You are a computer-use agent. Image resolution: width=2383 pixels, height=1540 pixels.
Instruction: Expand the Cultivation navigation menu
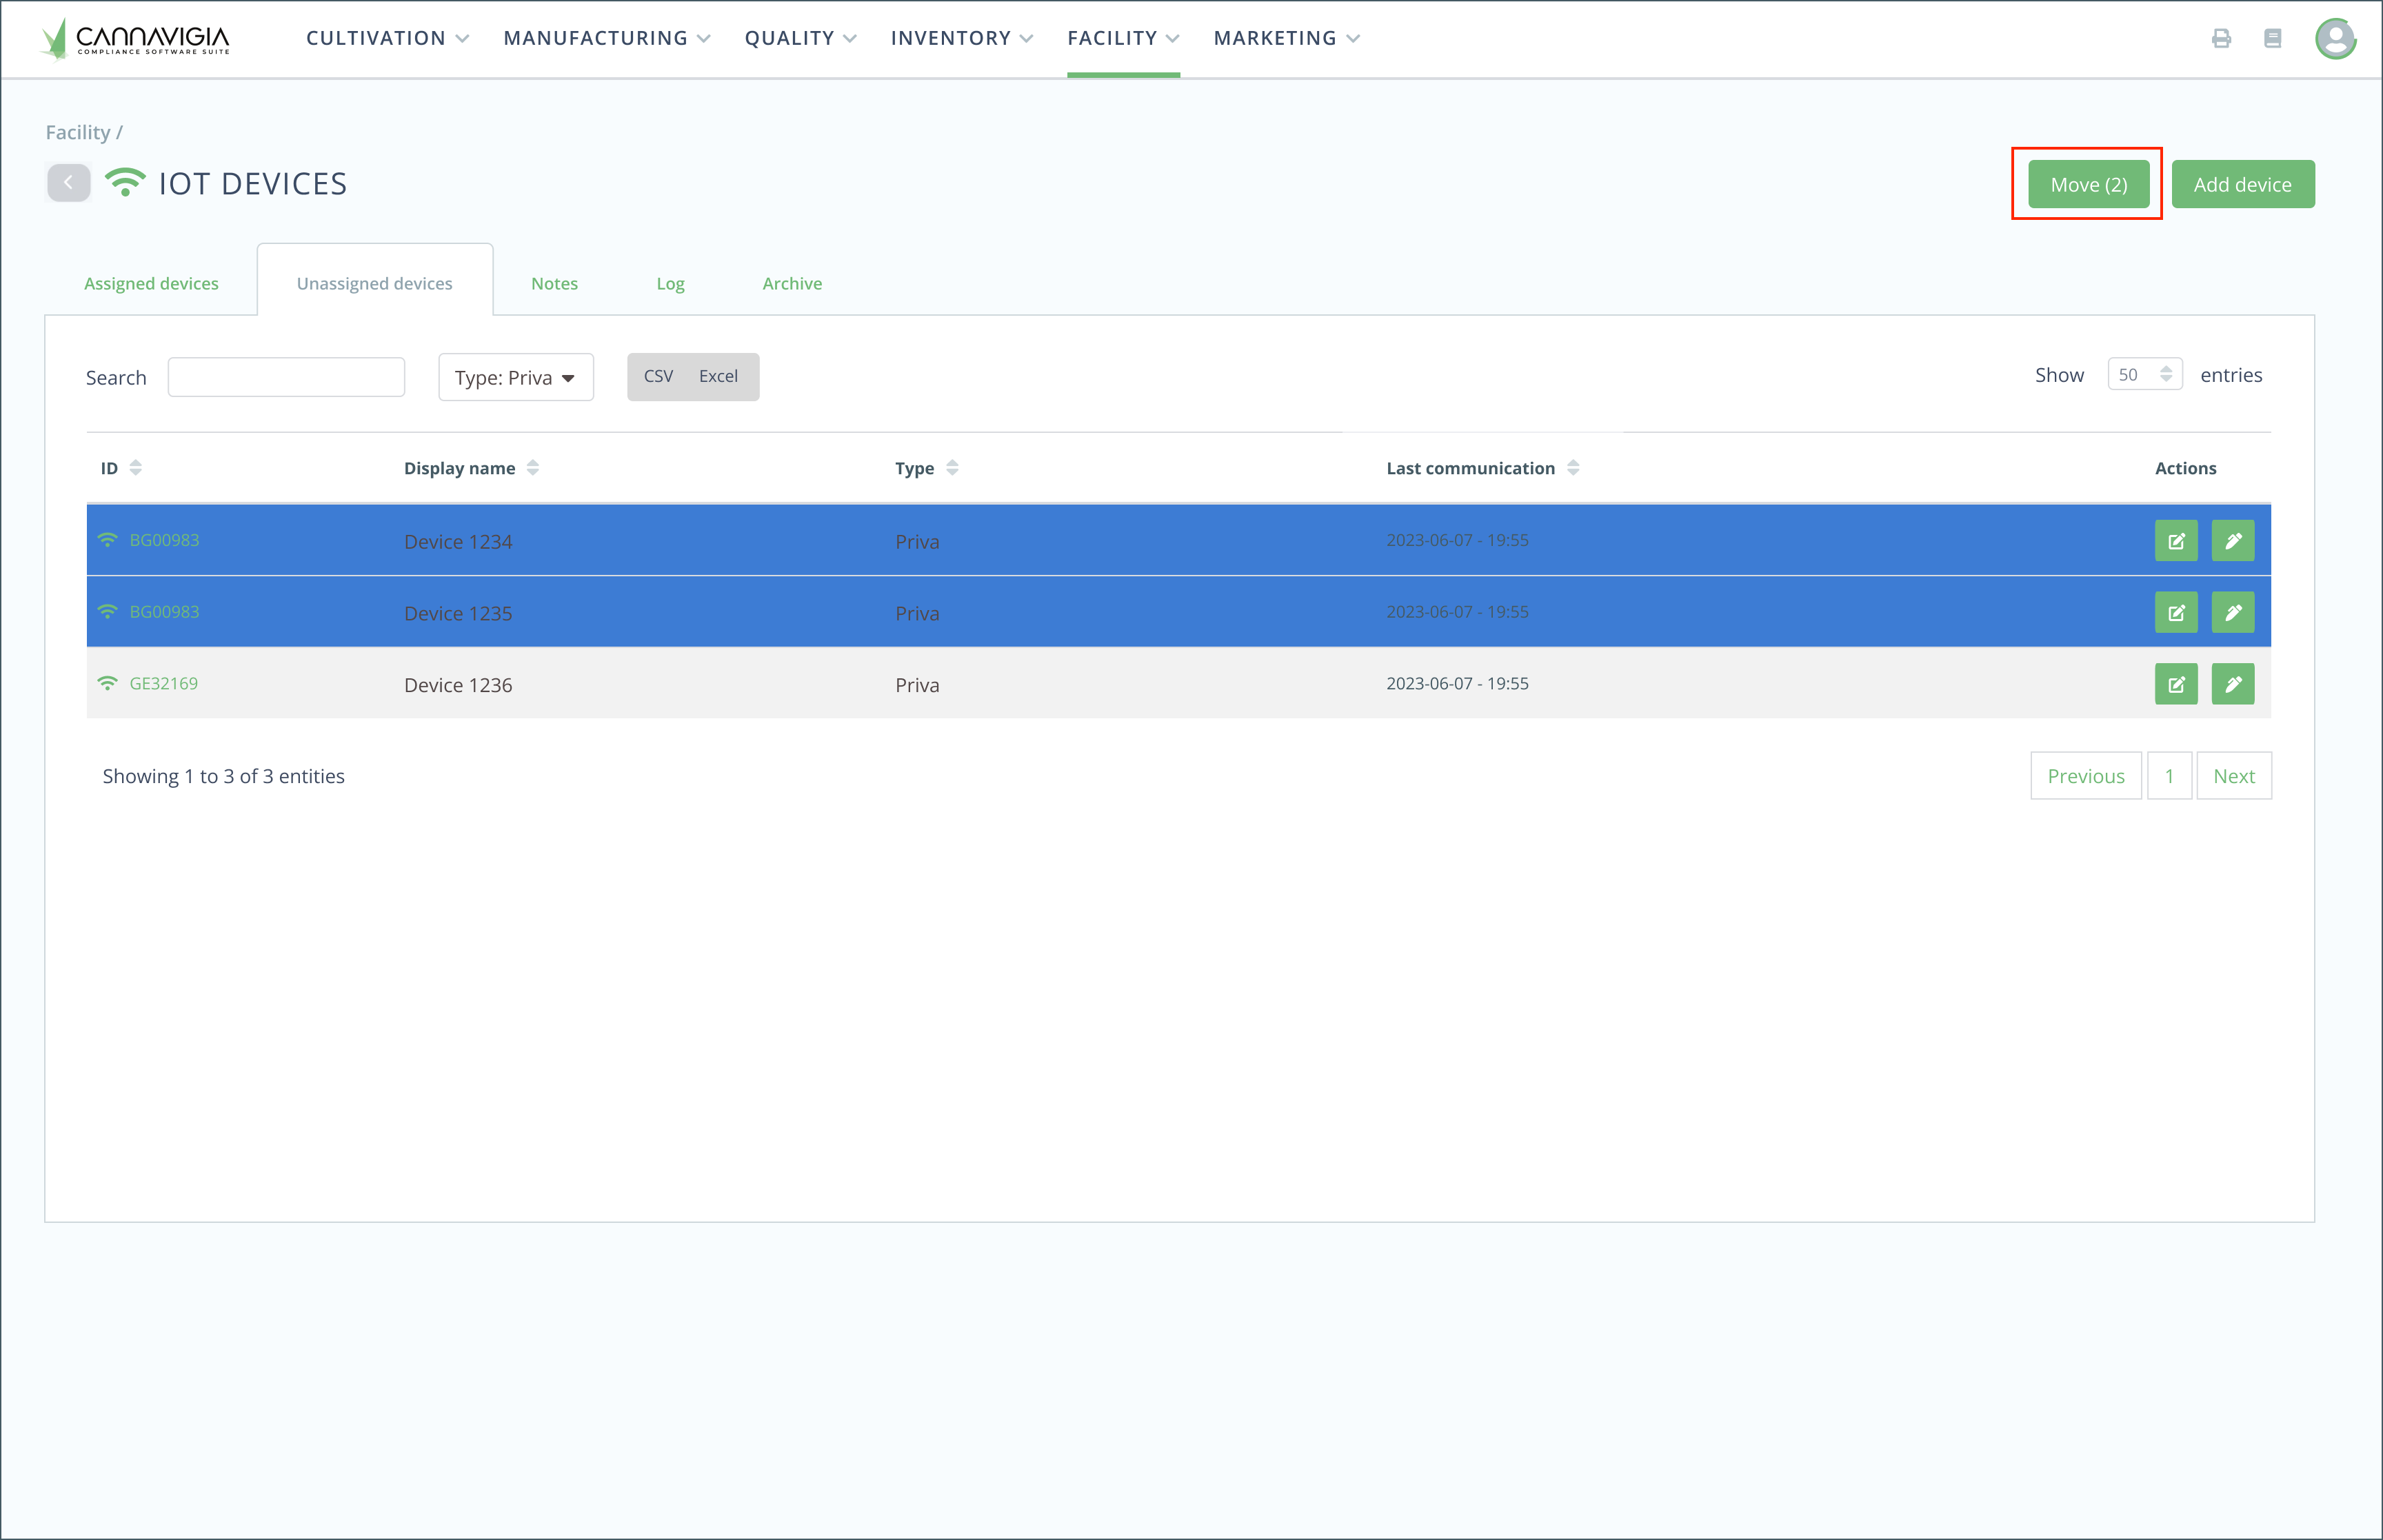(x=387, y=38)
